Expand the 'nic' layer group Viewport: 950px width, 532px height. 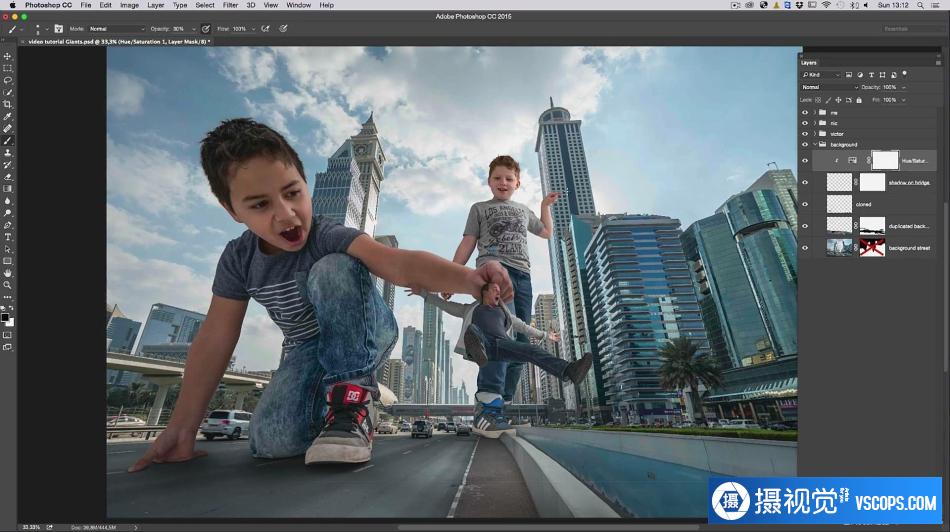tap(815, 123)
